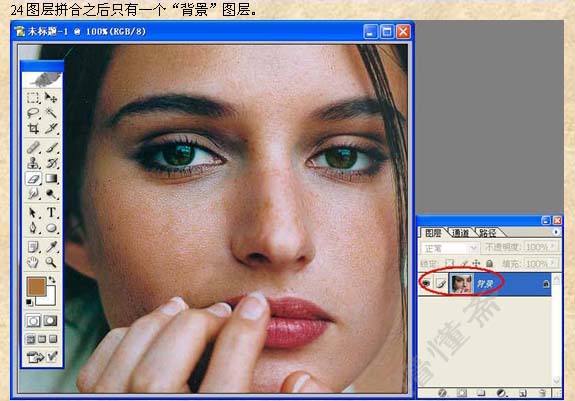Select the Slice tool
This screenshot has height=401, width=575.
pyautogui.click(x=51, y=128)
